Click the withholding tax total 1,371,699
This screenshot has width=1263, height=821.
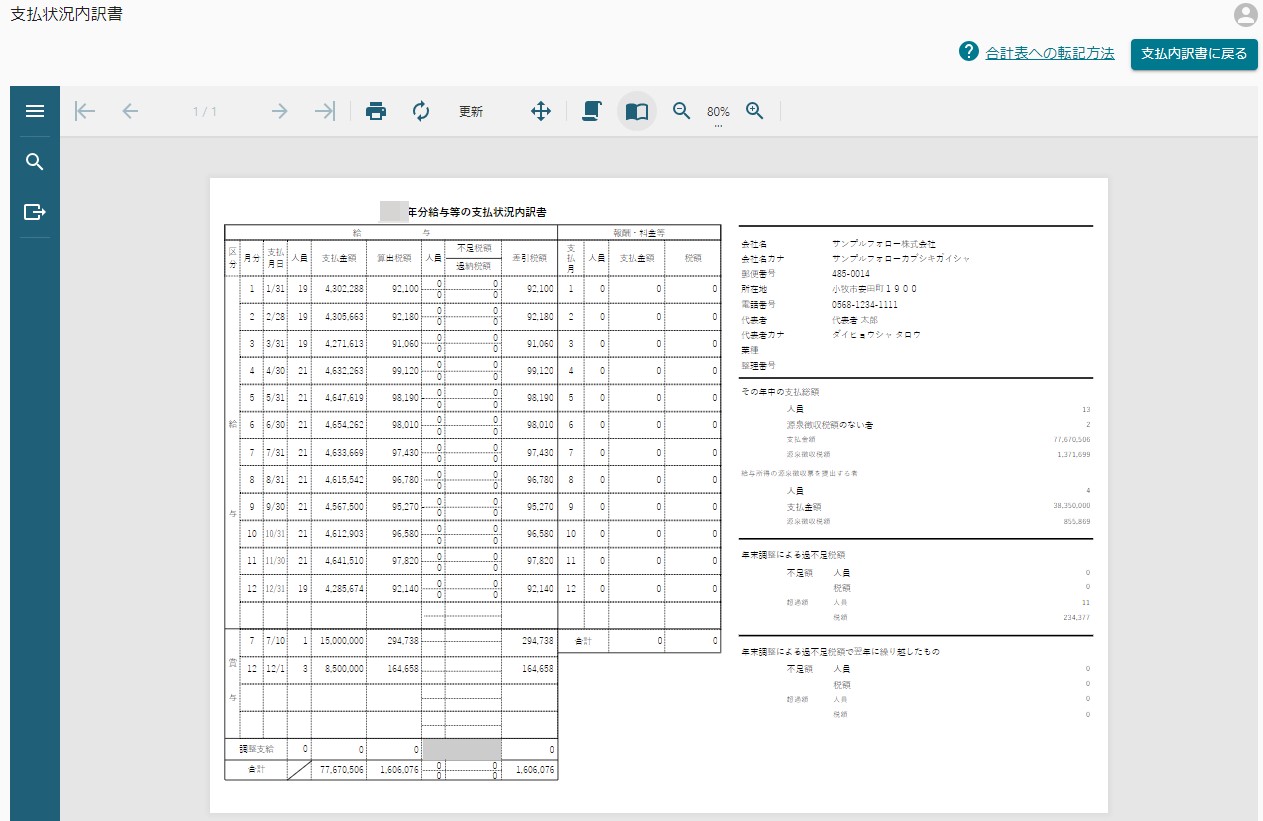[x=1073, y=454]
